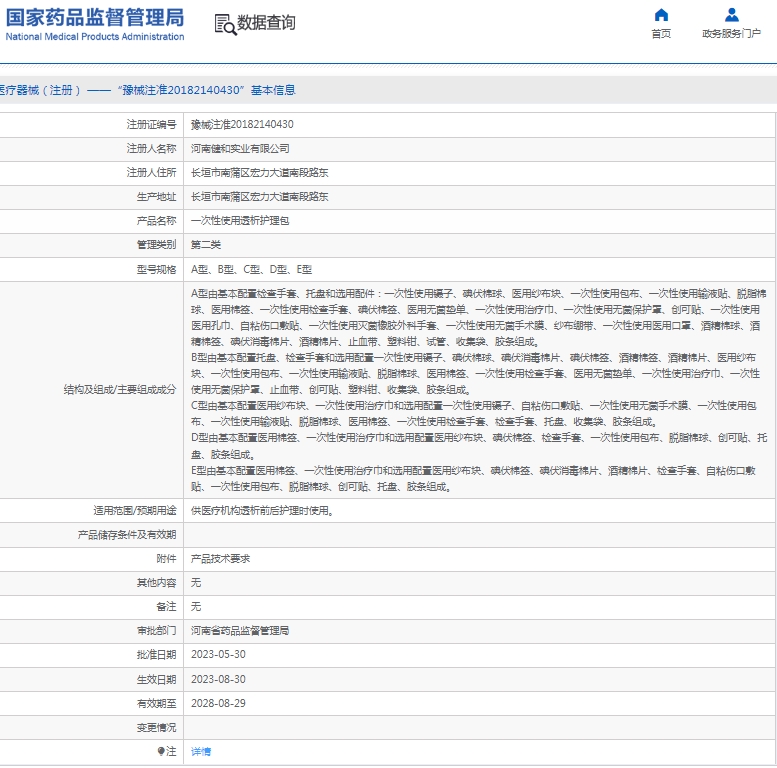Click the 数据查询 search document icon
Viewport: 777px width, 768px height.
(x=225, y=24)
